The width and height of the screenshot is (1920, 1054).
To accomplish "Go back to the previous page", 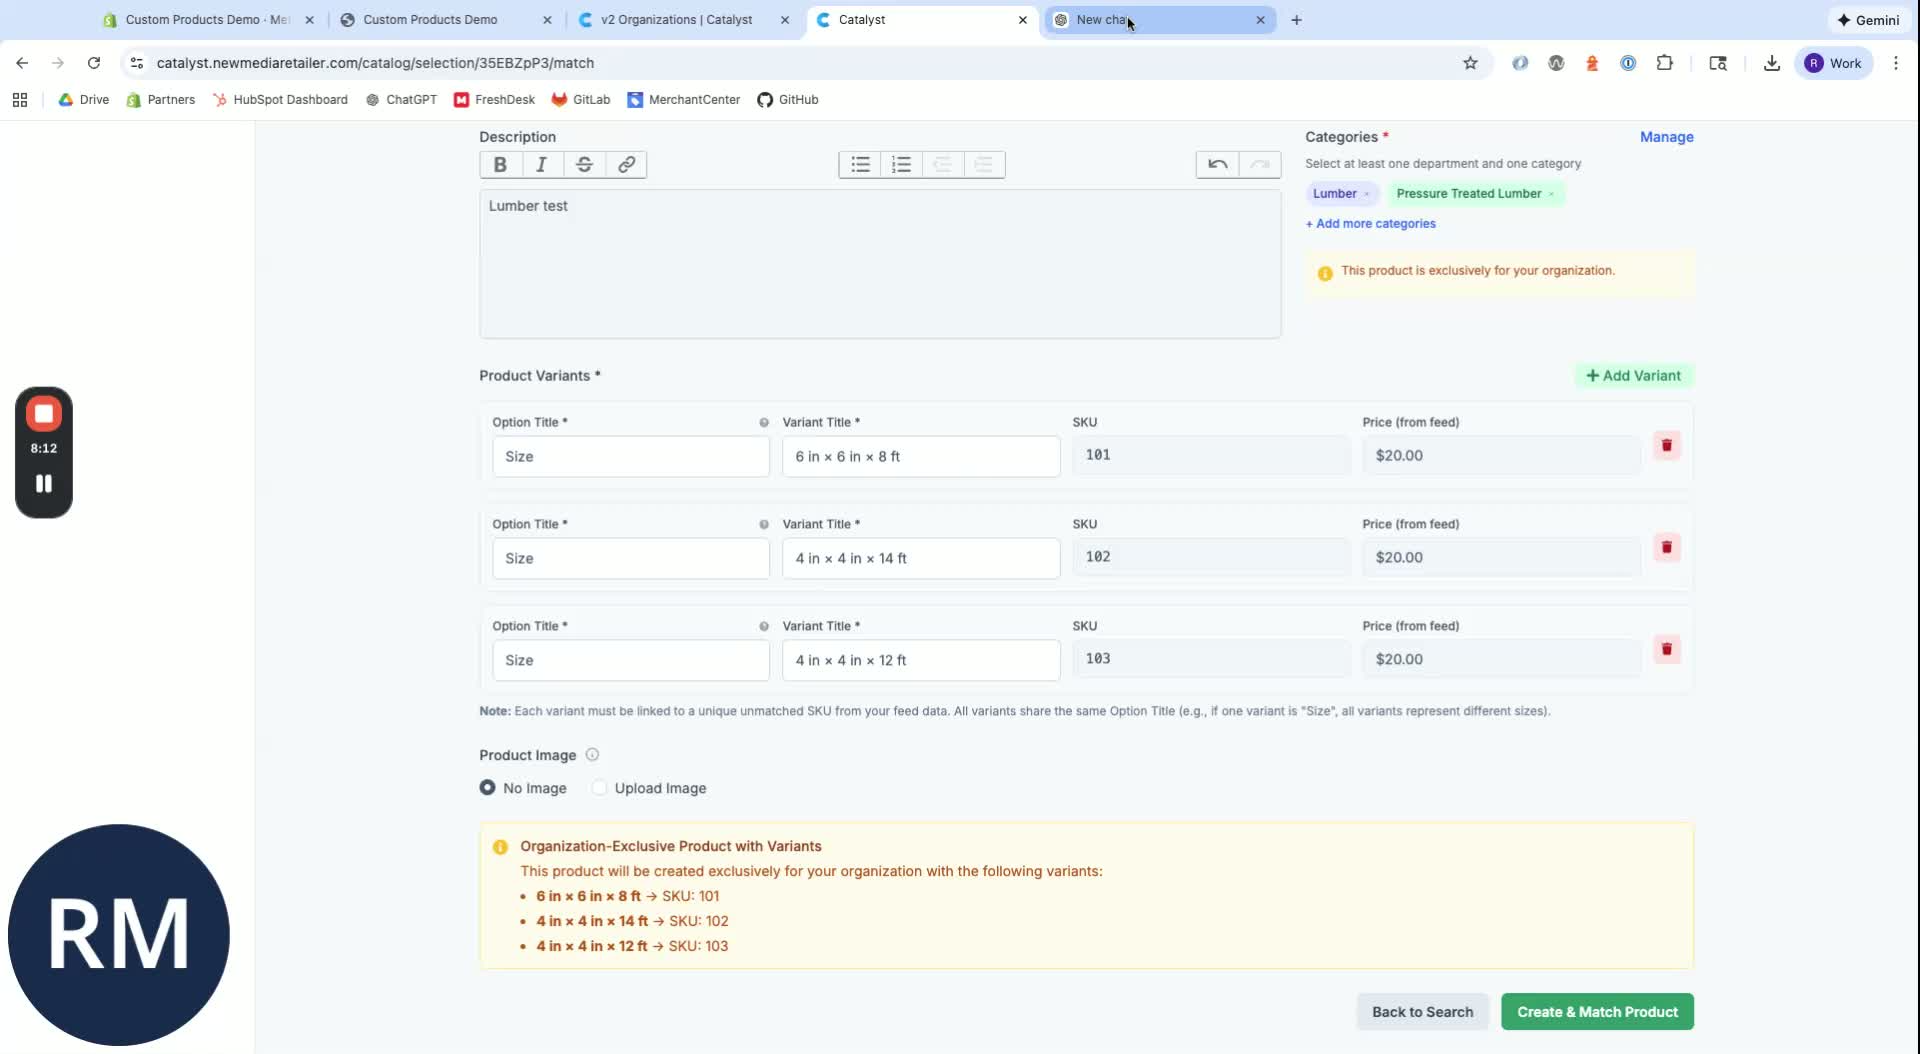I will pos(22,63).
